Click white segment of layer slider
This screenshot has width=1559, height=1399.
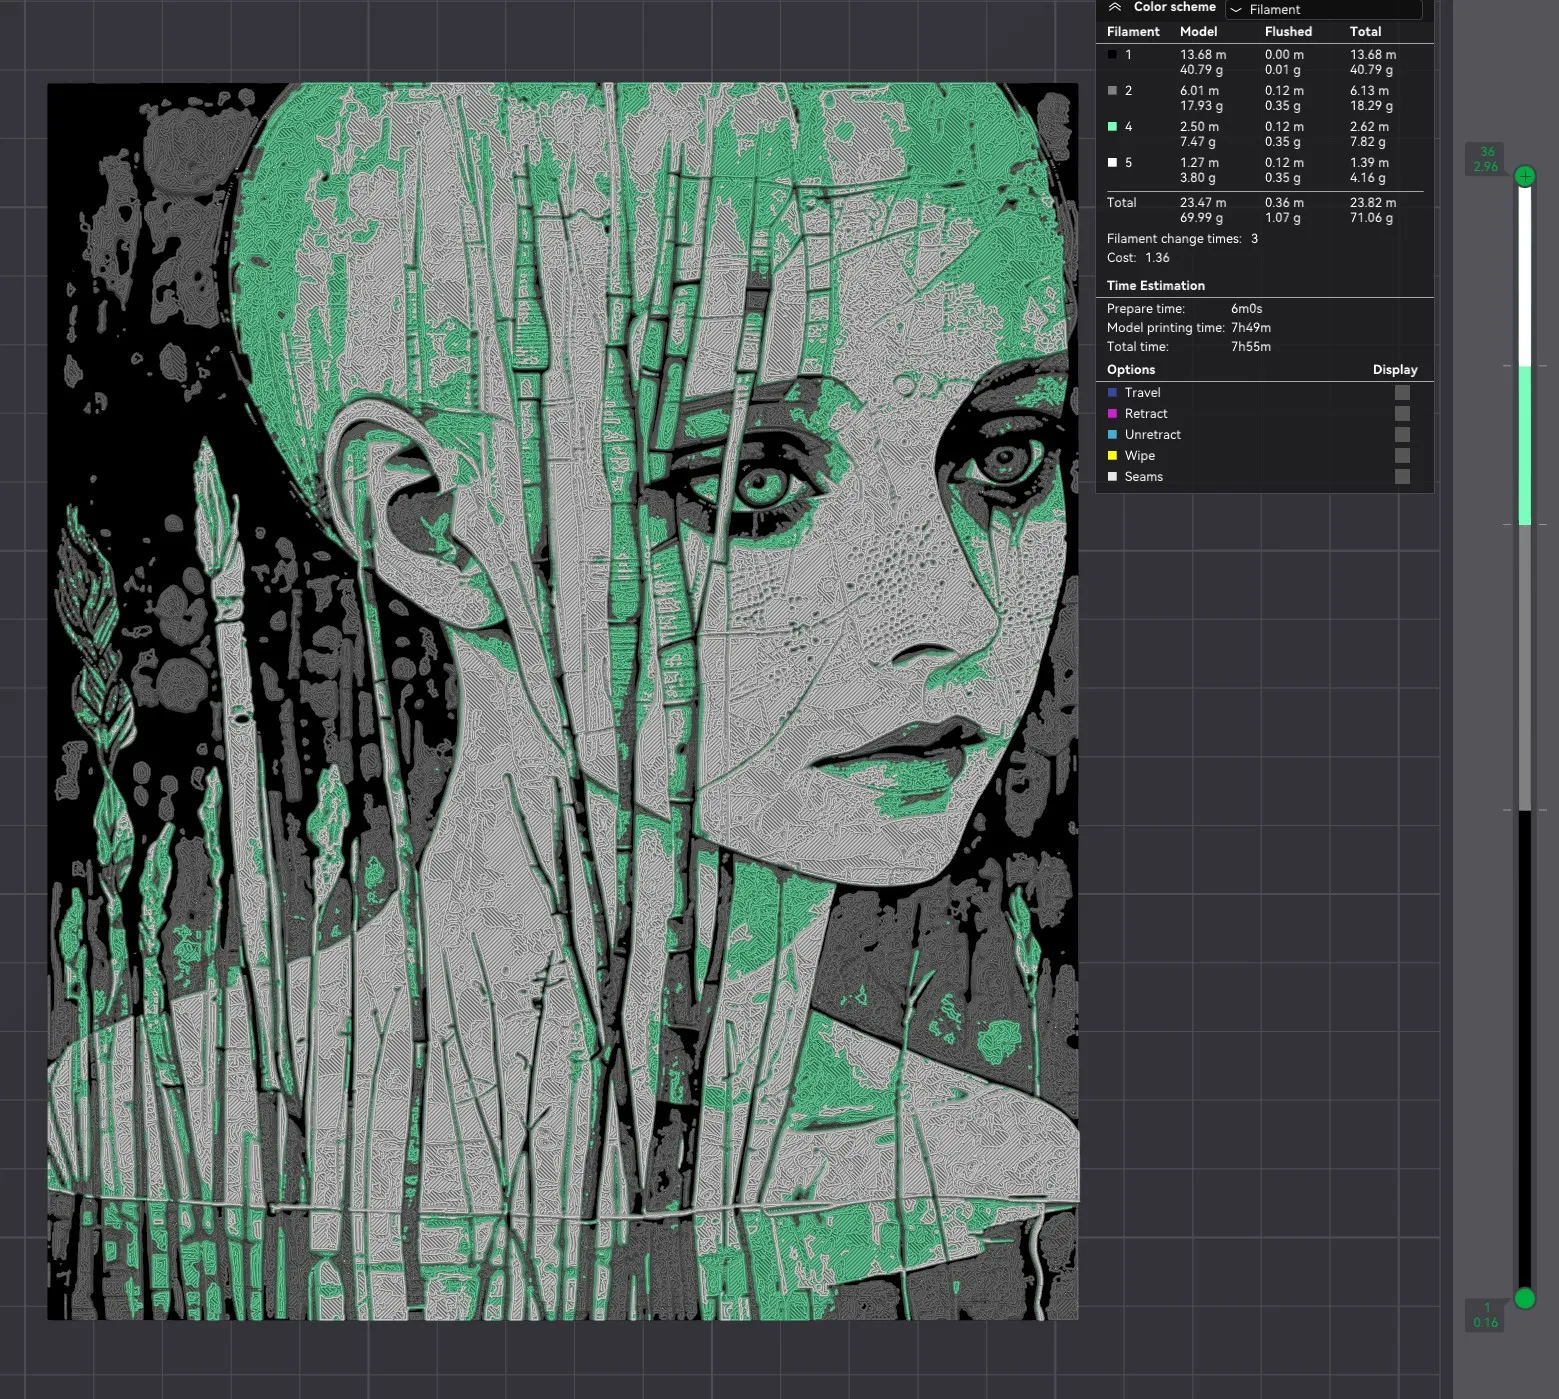click(x=1524, y=276)
